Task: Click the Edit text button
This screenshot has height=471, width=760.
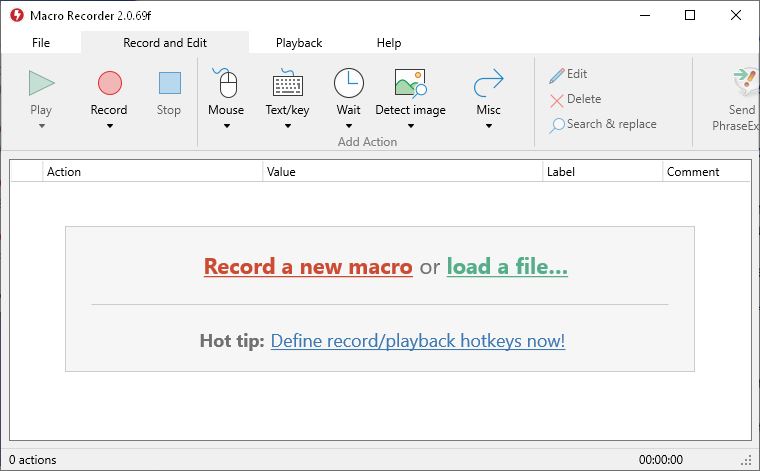Action: (577, 74)
